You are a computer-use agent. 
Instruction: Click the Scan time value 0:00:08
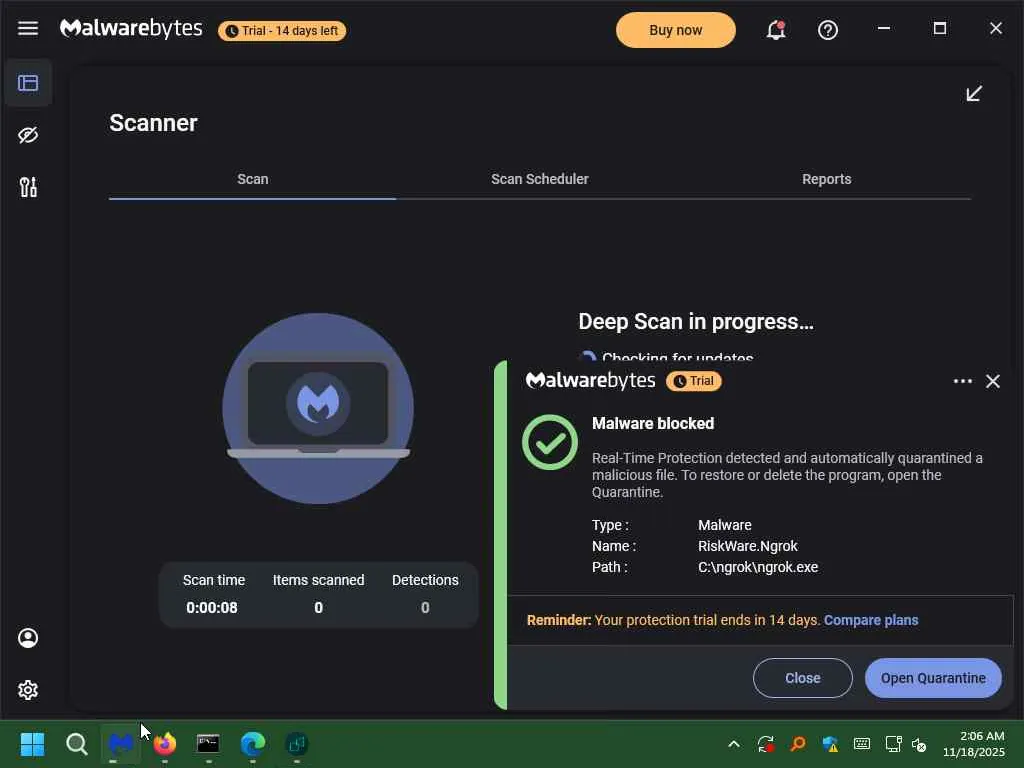[212, 607]
